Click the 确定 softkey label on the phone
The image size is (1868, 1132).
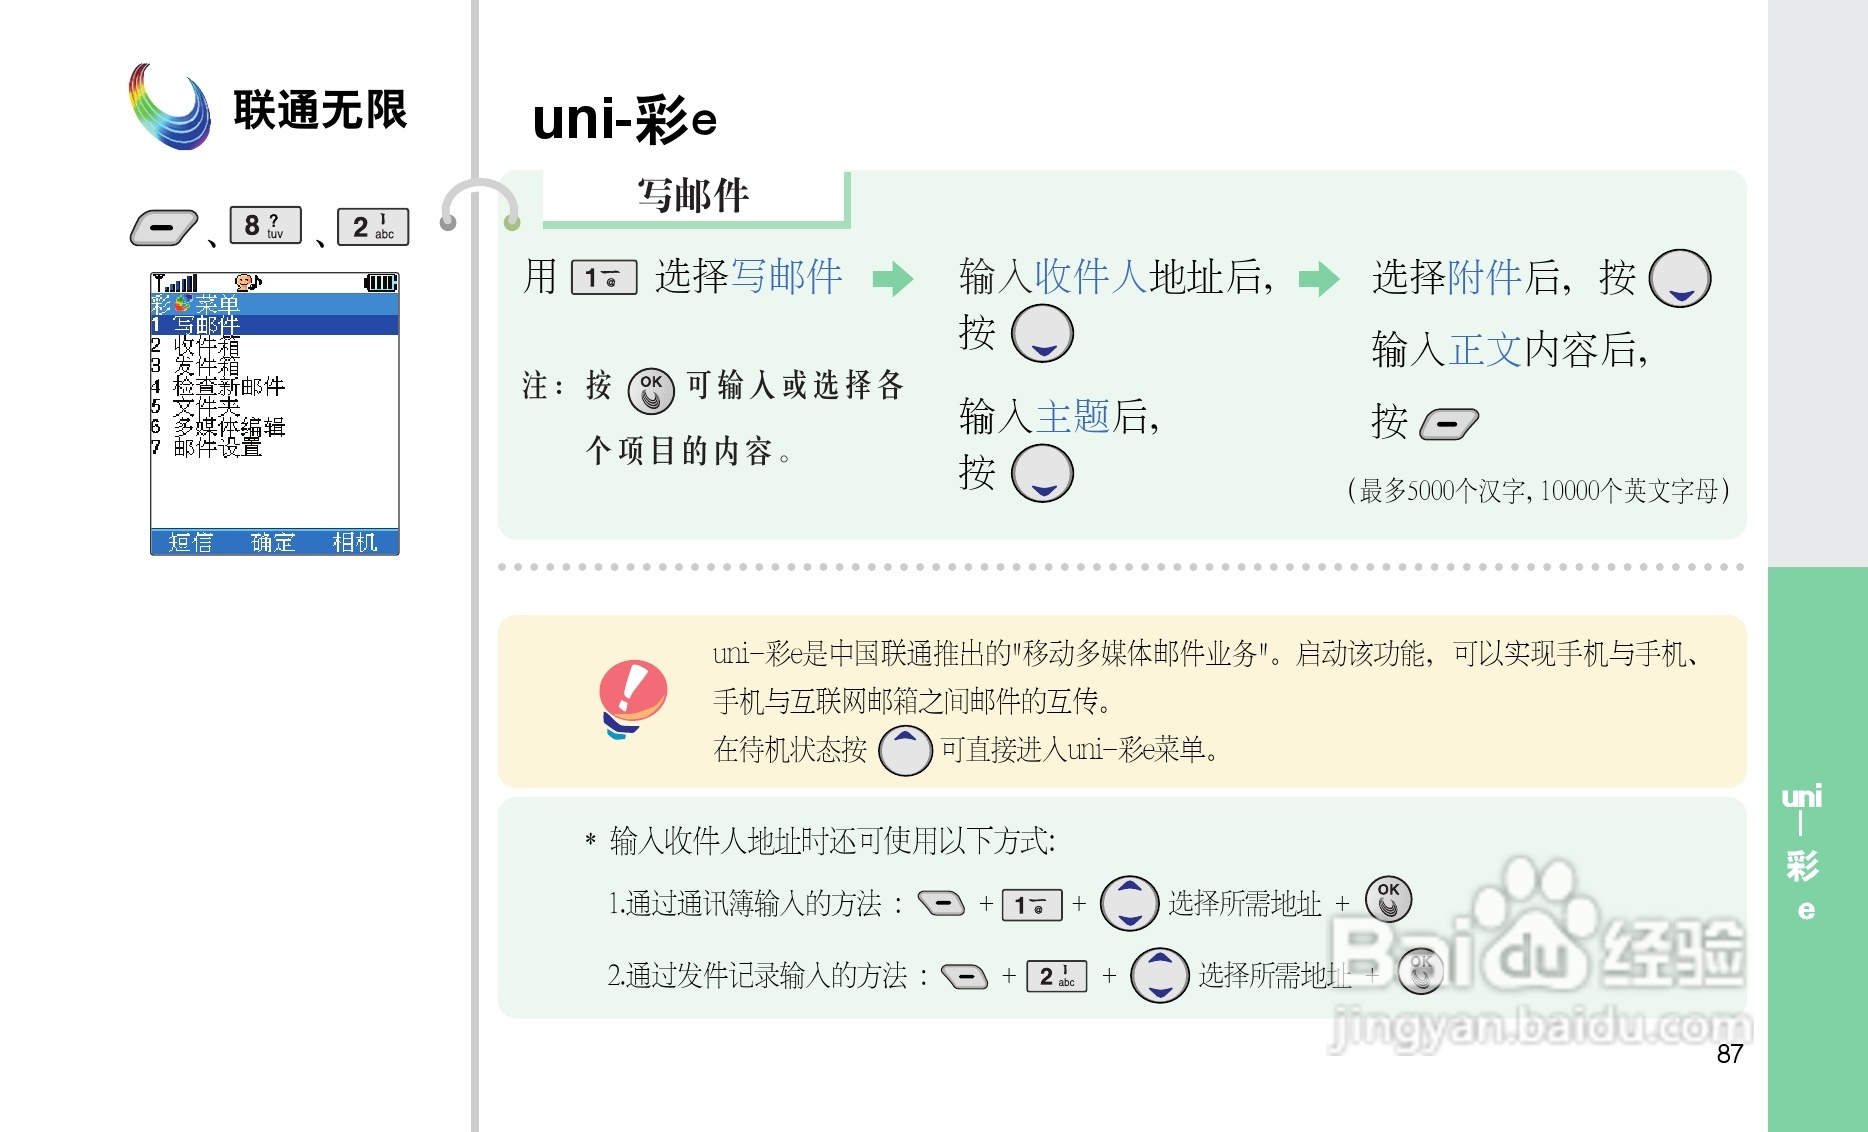[x=273, y=542]
